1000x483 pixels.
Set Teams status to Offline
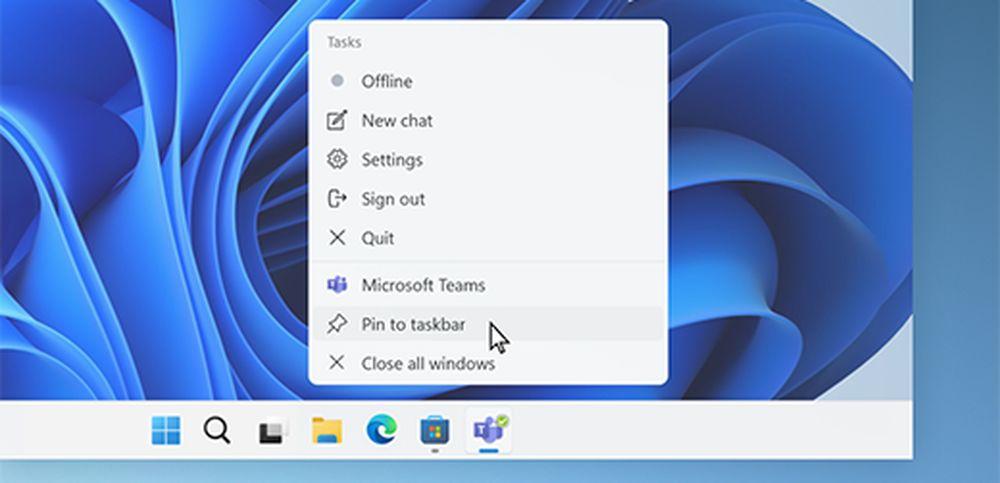point(386,81)
